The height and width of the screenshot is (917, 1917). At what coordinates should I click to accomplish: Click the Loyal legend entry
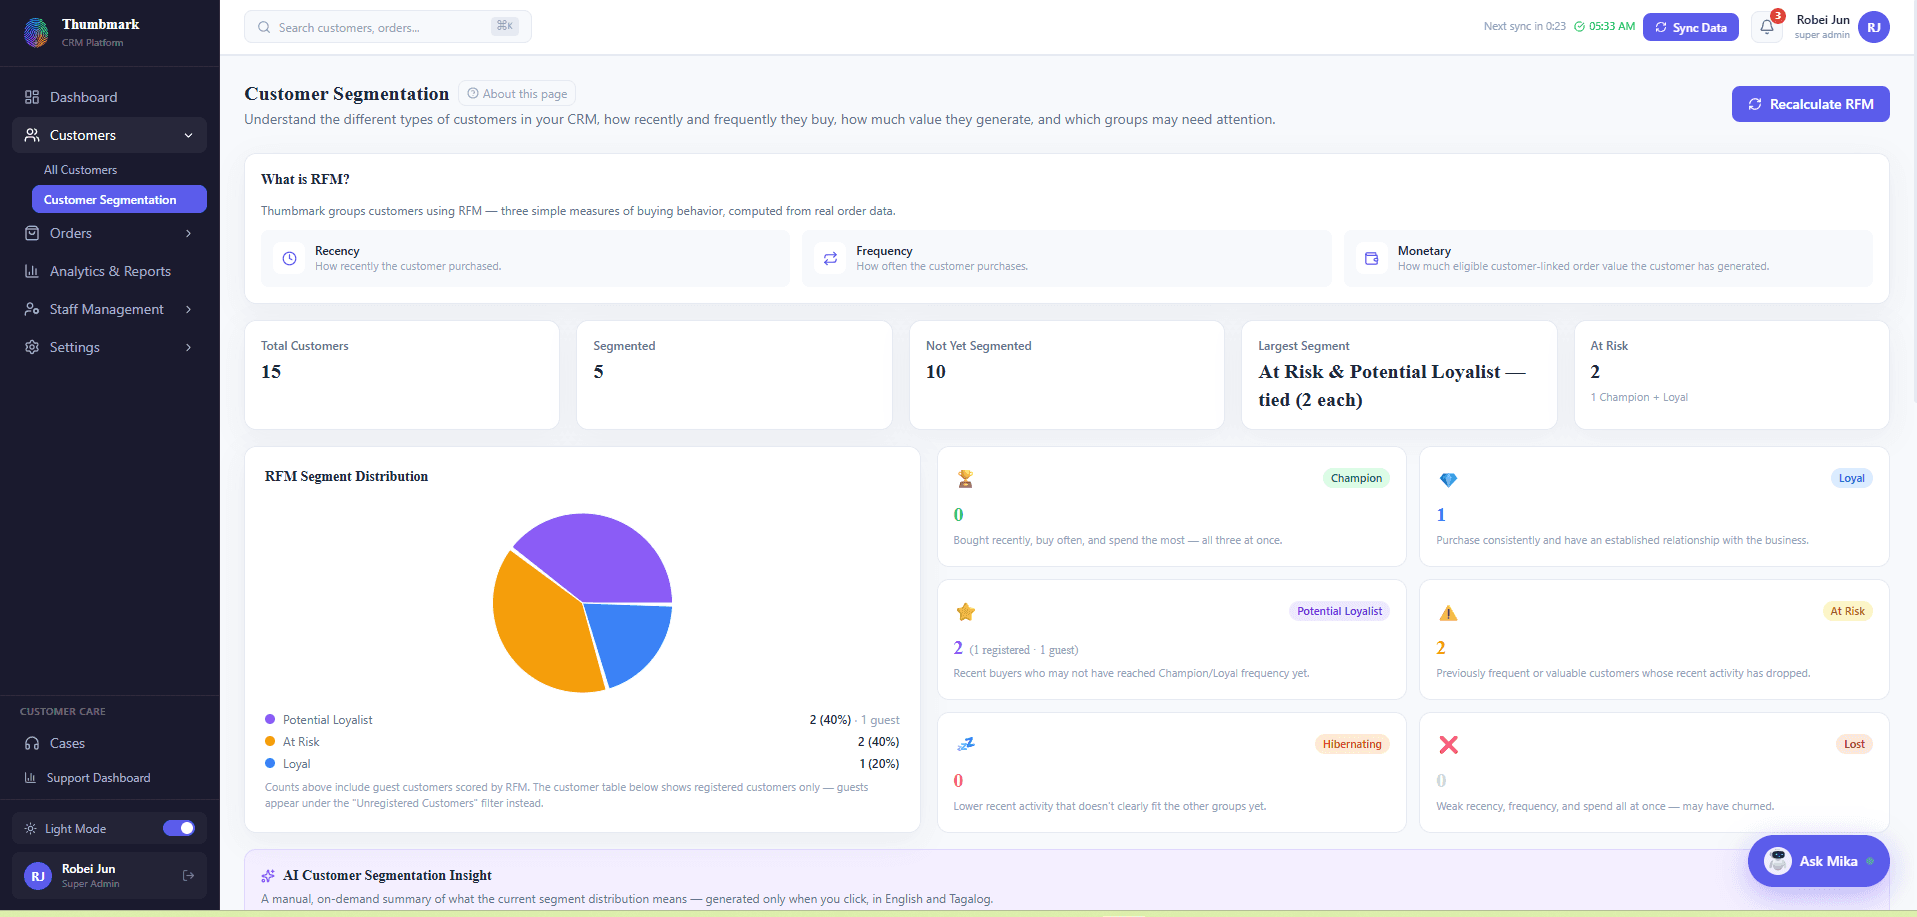(x=582, y=764)
